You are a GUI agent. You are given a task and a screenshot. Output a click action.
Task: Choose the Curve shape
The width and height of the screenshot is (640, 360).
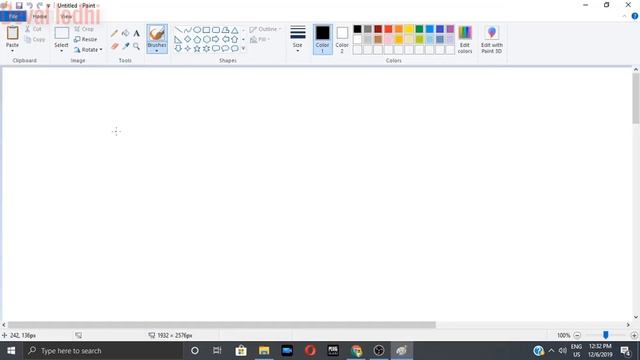[187, 30]
